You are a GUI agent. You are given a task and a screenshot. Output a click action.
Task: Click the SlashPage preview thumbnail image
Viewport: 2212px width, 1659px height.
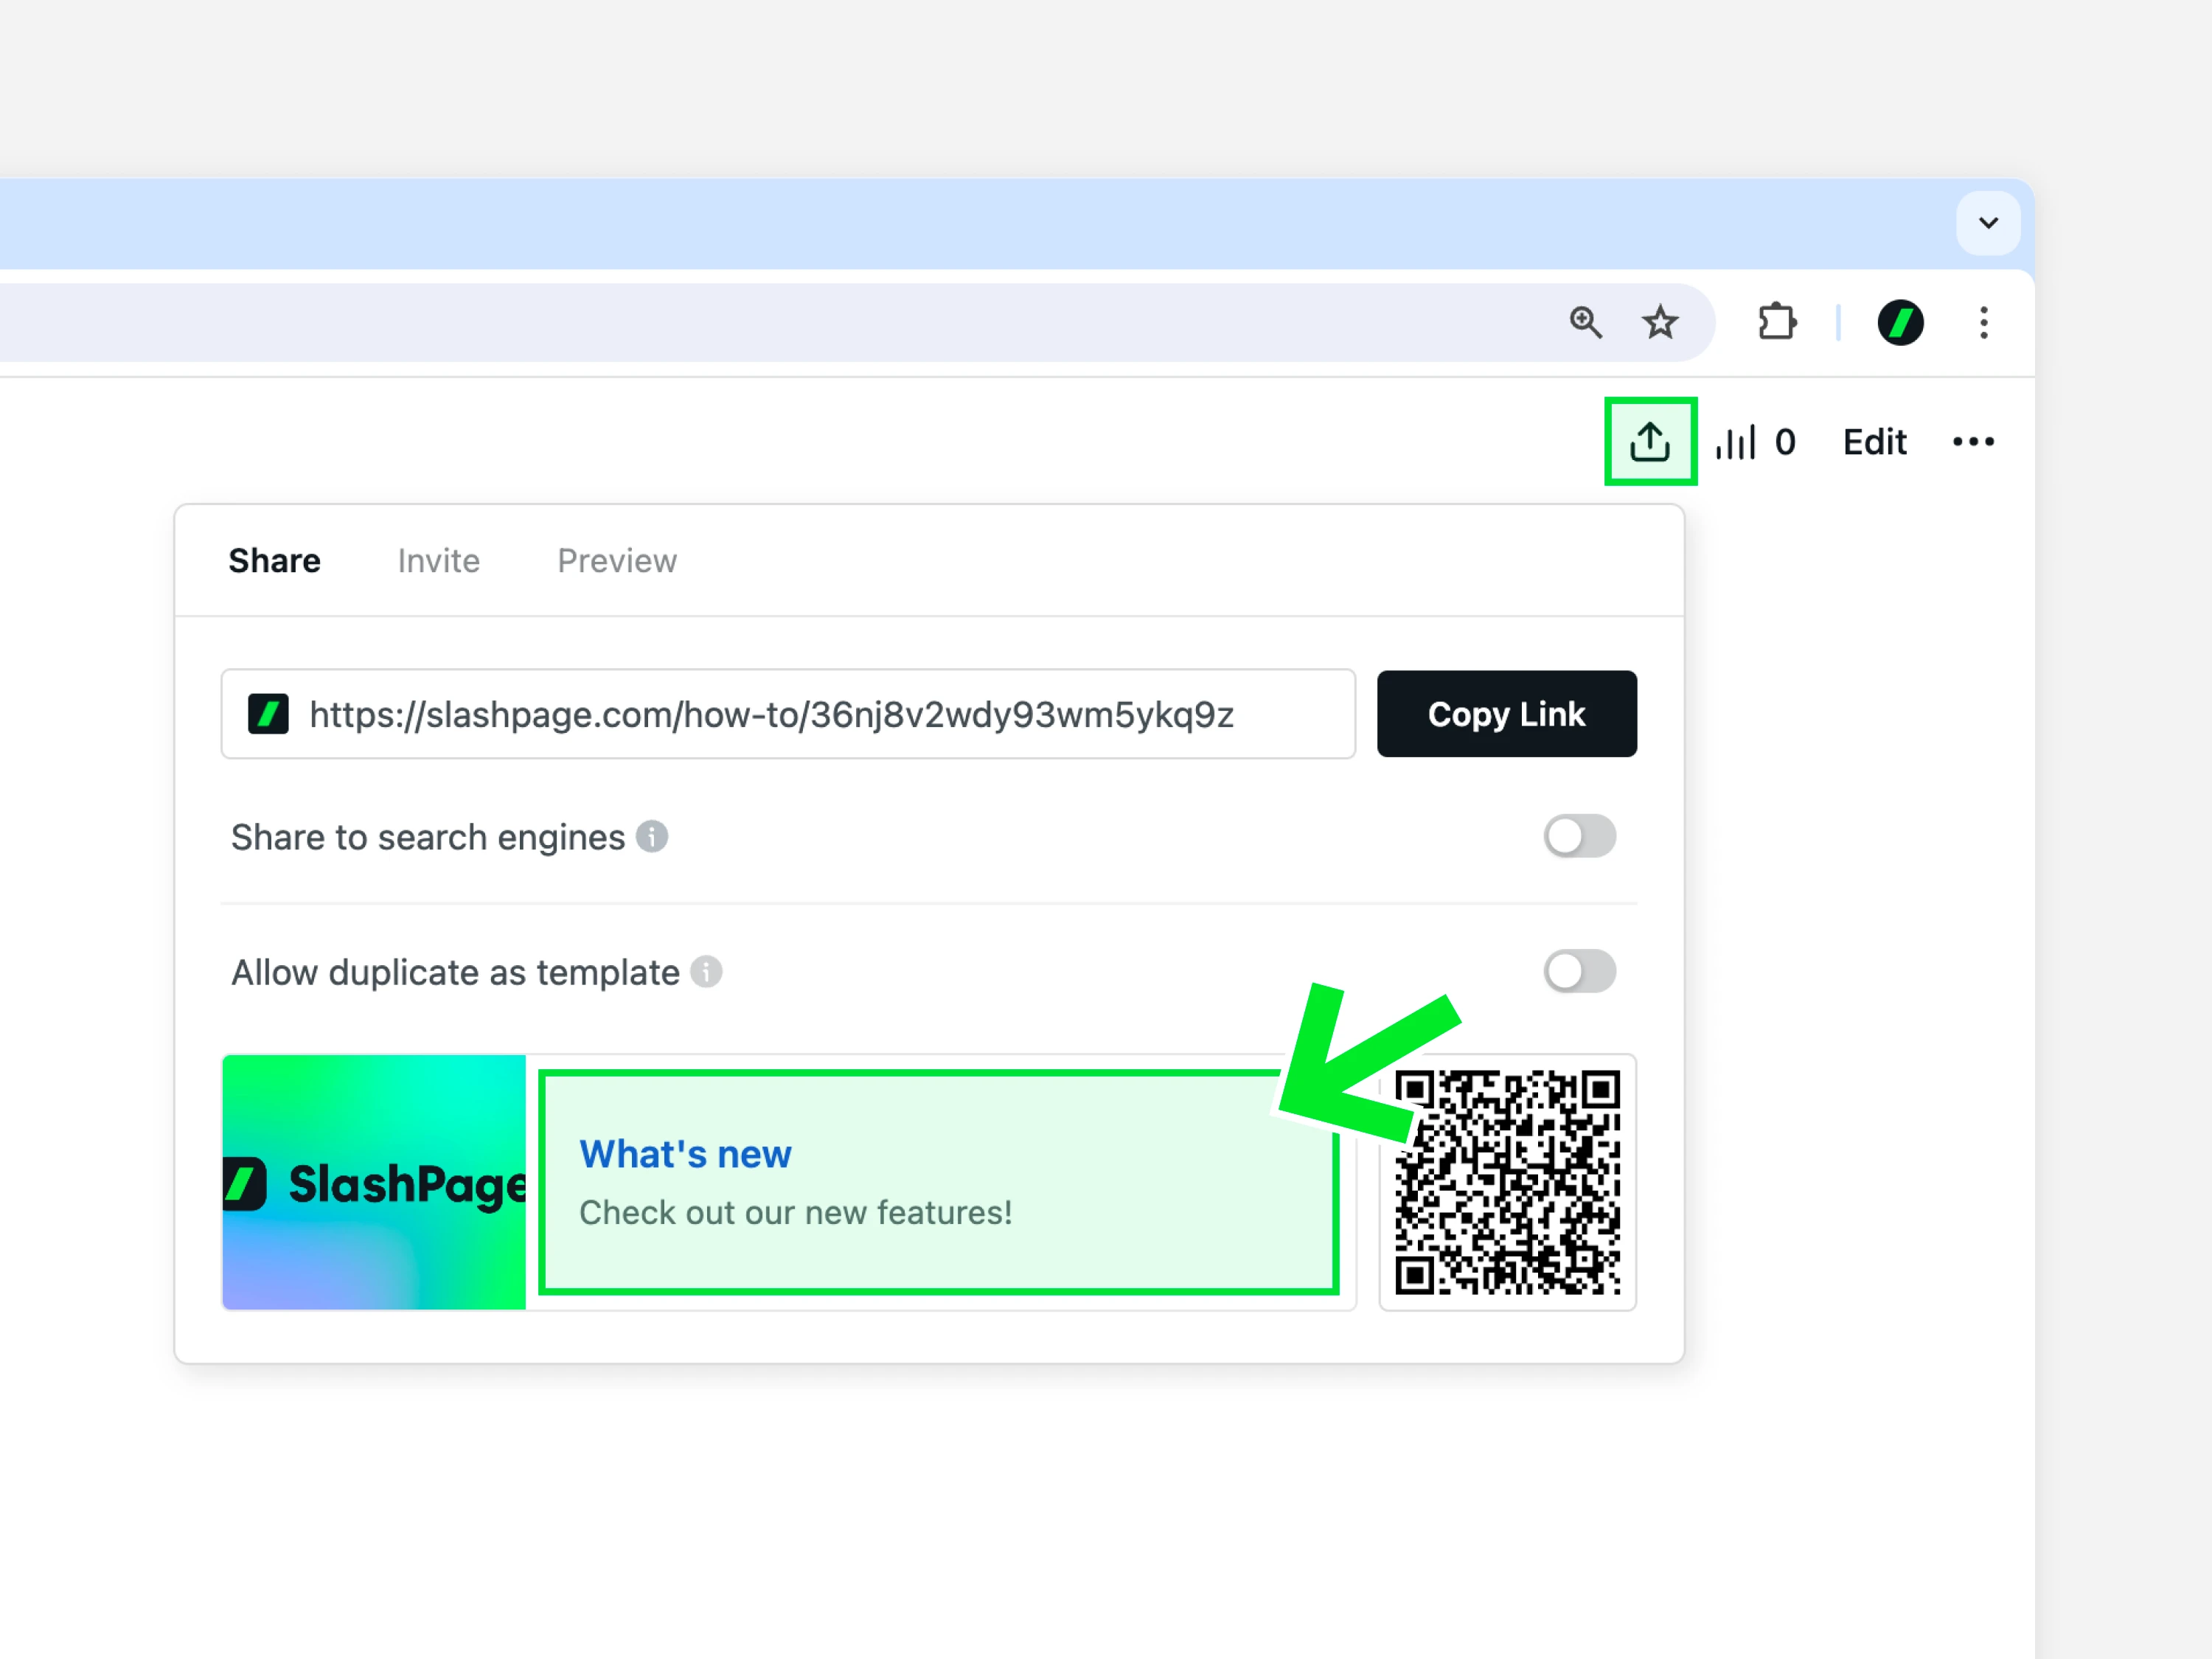click(x=374, y=1182)
